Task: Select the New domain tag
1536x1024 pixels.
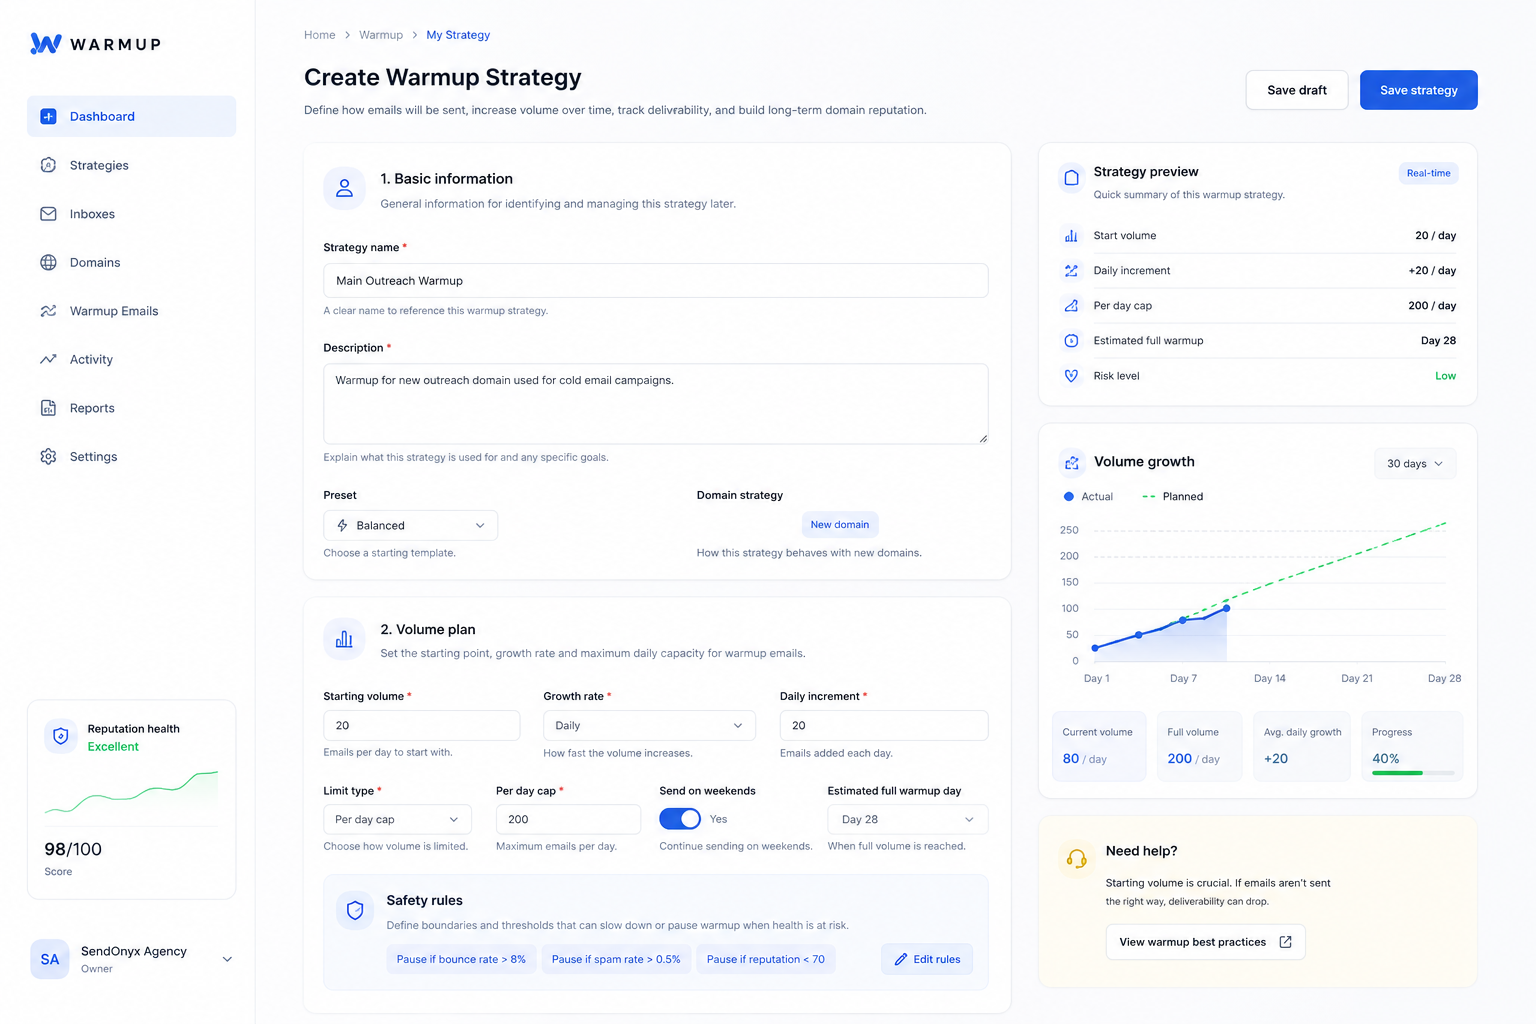Action: coord(840,524)
